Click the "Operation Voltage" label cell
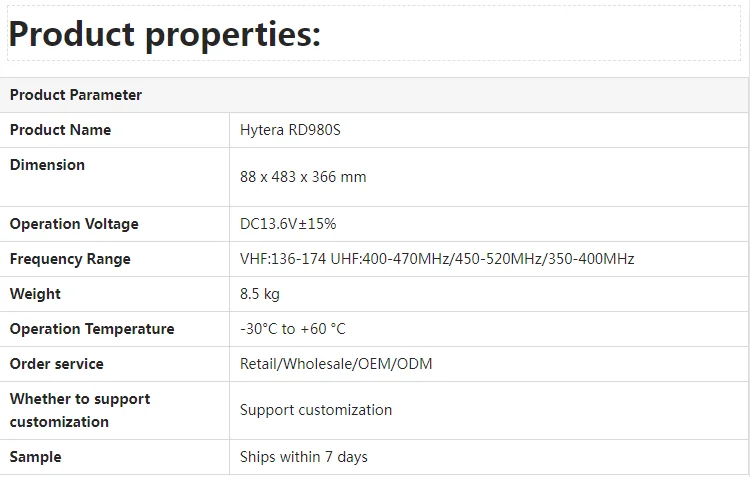This screenshot has height=477, width=750. (74, 224)
